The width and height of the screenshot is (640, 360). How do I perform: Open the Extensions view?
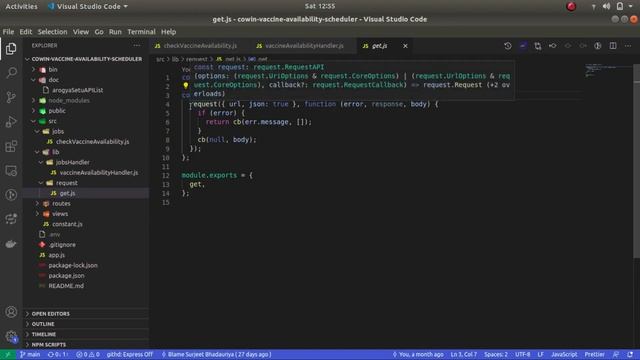pos(11,146)
